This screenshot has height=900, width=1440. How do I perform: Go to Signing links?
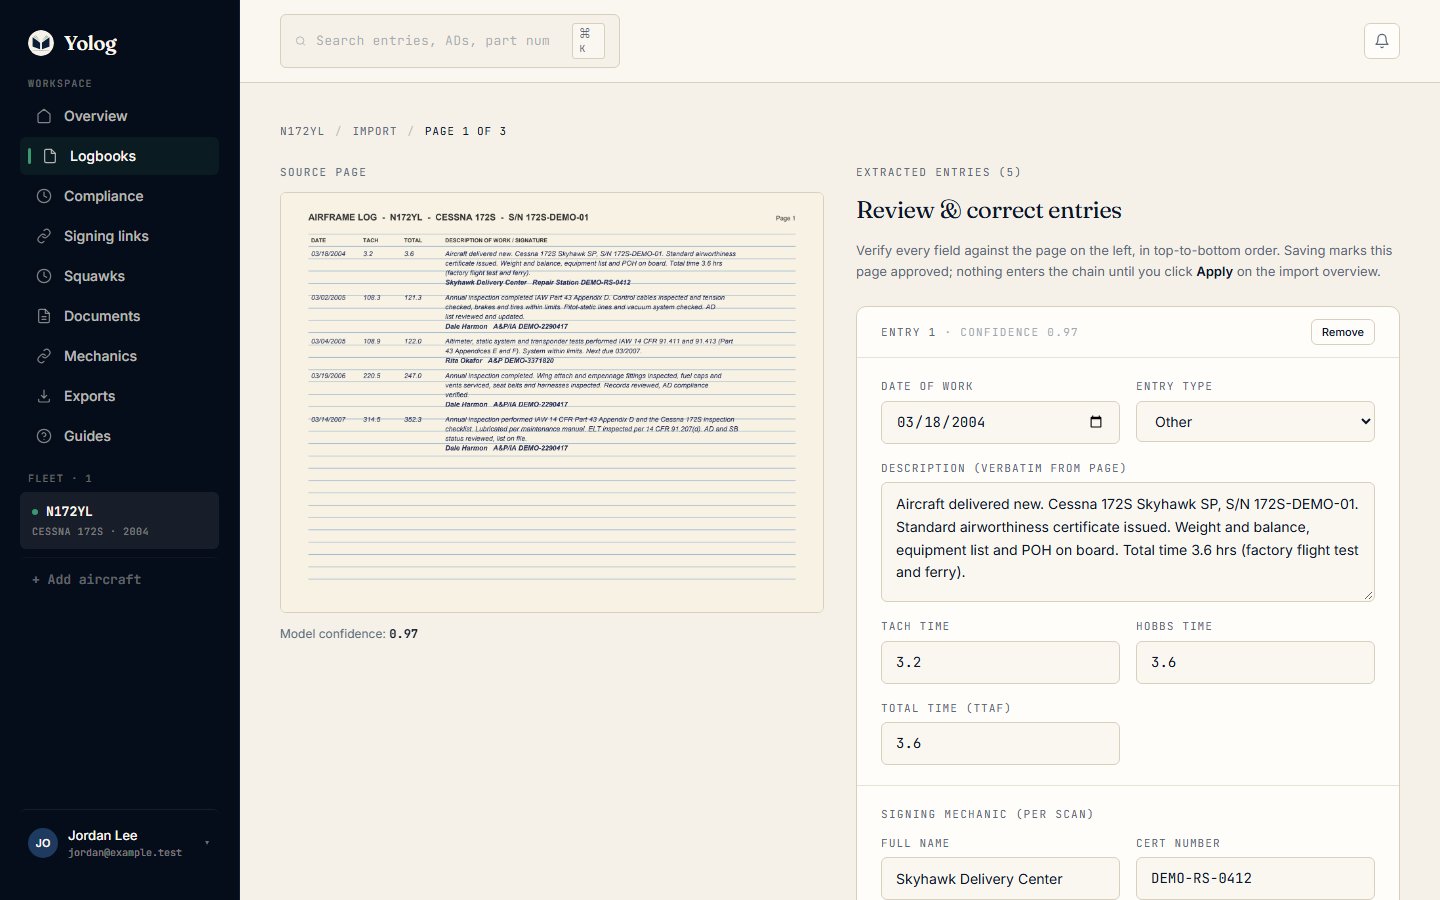pyautogui.click(x=119, y=236)
